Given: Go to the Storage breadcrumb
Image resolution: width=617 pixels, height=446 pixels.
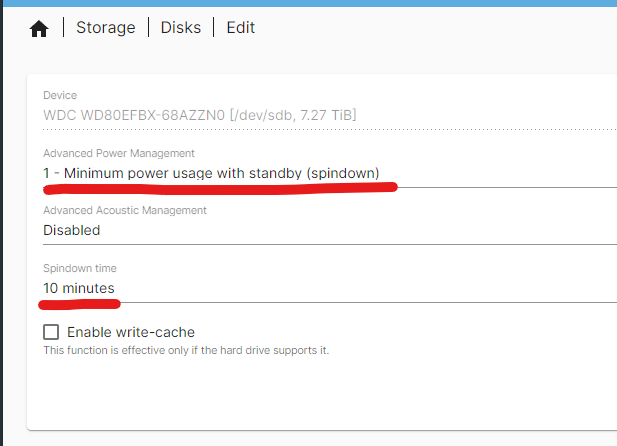Looking at the screenshot, I should tap(106, 28).
